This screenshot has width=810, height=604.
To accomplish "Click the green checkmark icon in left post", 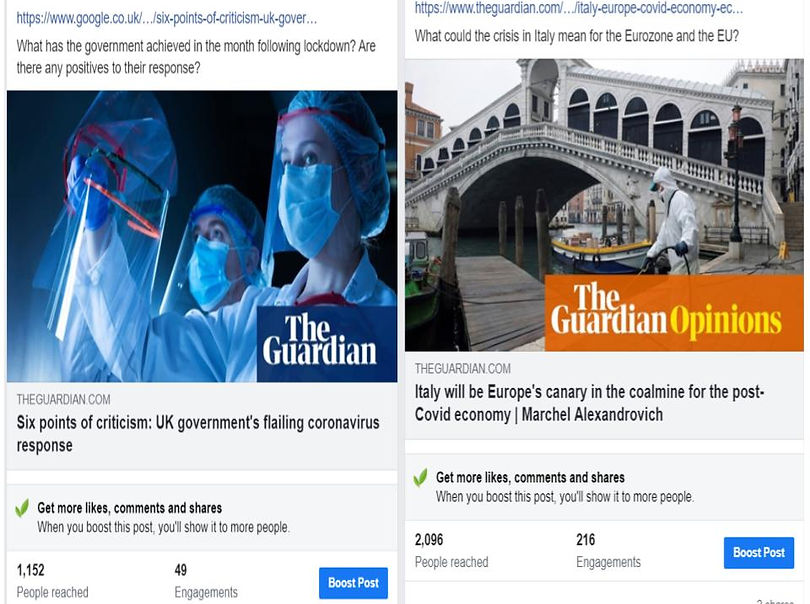I will click(x=22, y=508).
